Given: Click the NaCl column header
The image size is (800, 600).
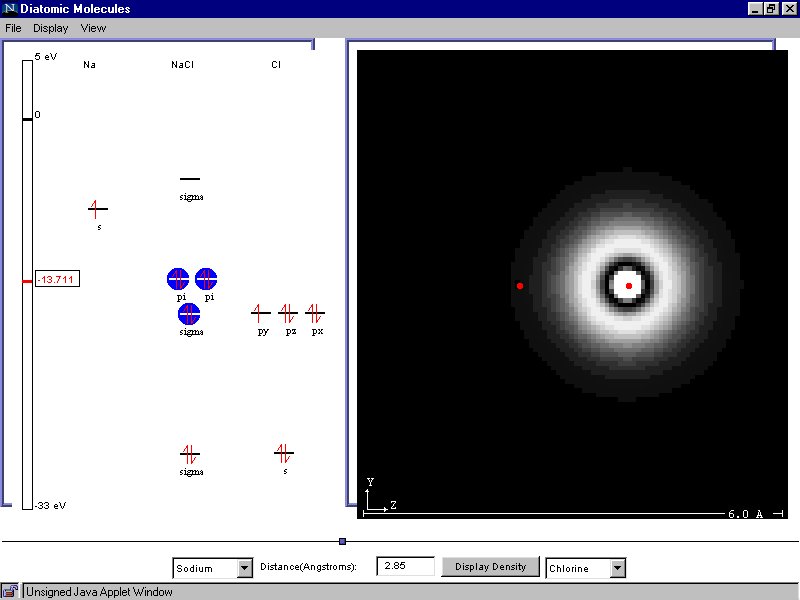Looking at the screenshot, I should pos(182,65).
